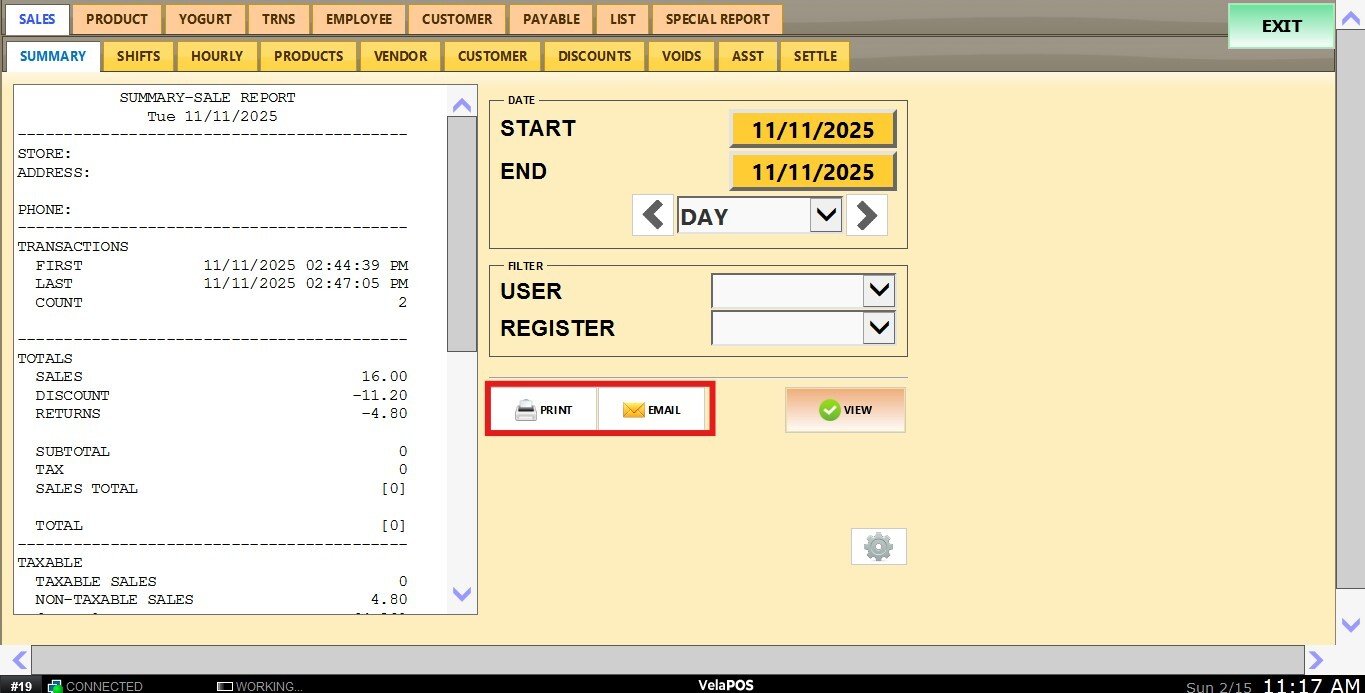This screenshot has width=1365, height=693.
Task: Pick the END date field
Action: click(x=812, y=172)
